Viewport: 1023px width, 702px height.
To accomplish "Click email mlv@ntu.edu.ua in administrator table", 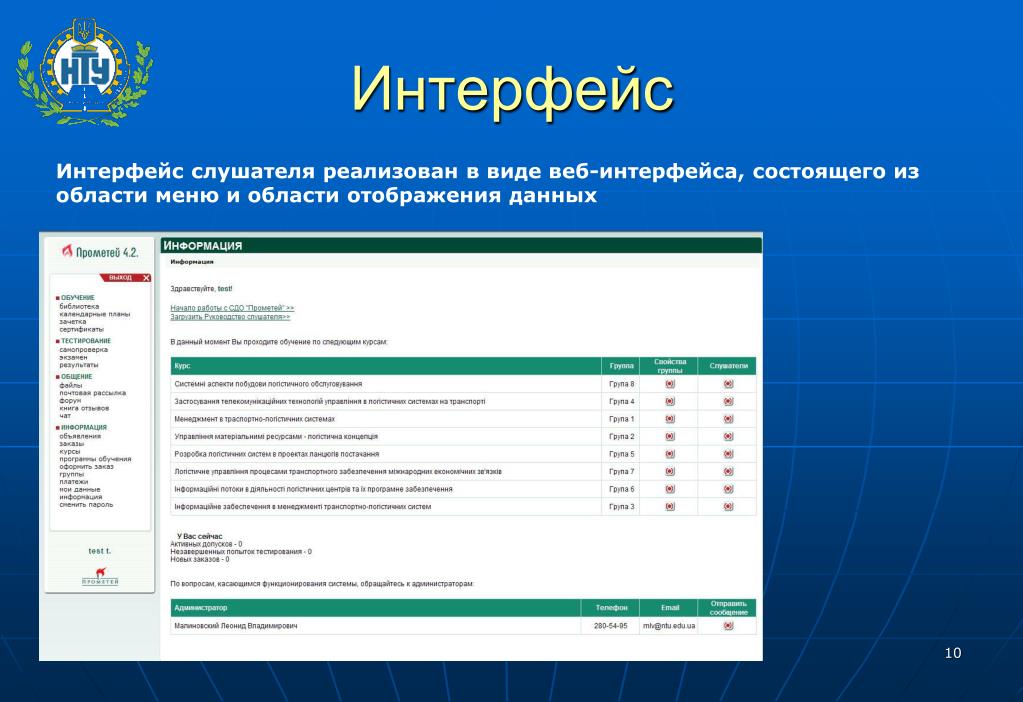I will [x=669, y=626].
